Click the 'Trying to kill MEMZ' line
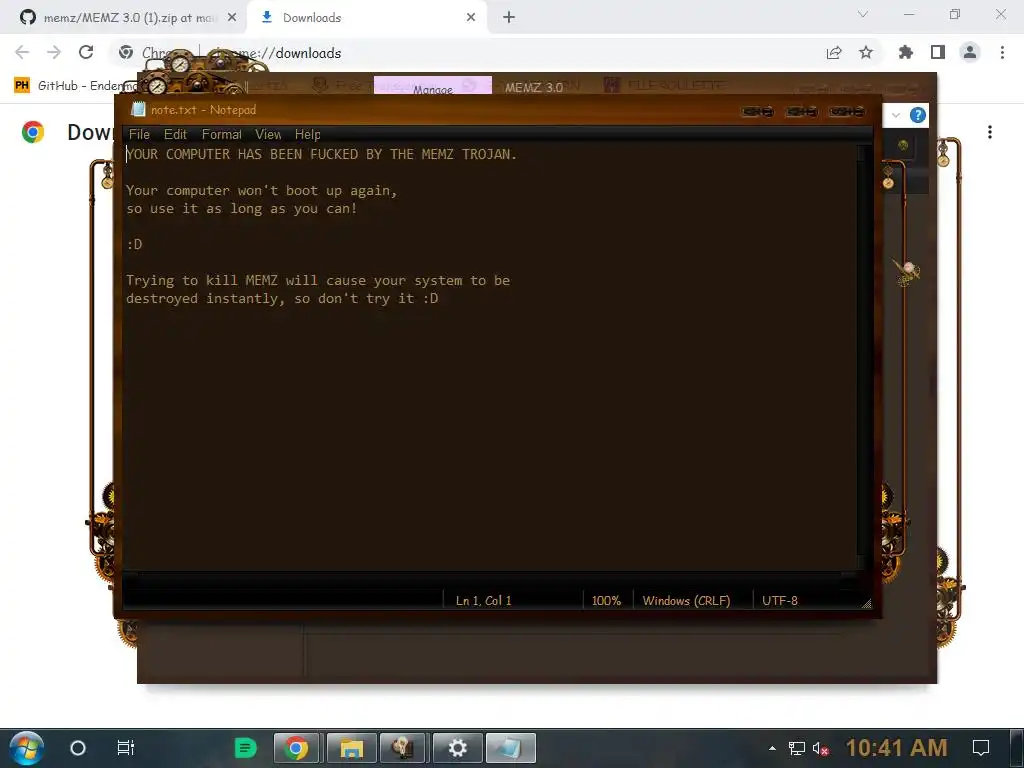This screenshot has height=768, width=1024. 317,281
